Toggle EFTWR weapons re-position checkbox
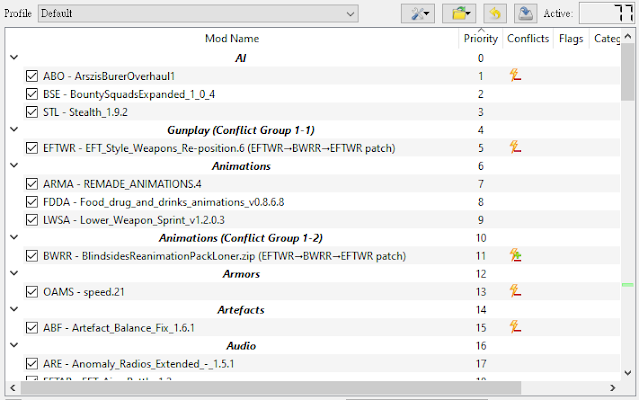Viewport: 639px width, 400px height. 32,148
